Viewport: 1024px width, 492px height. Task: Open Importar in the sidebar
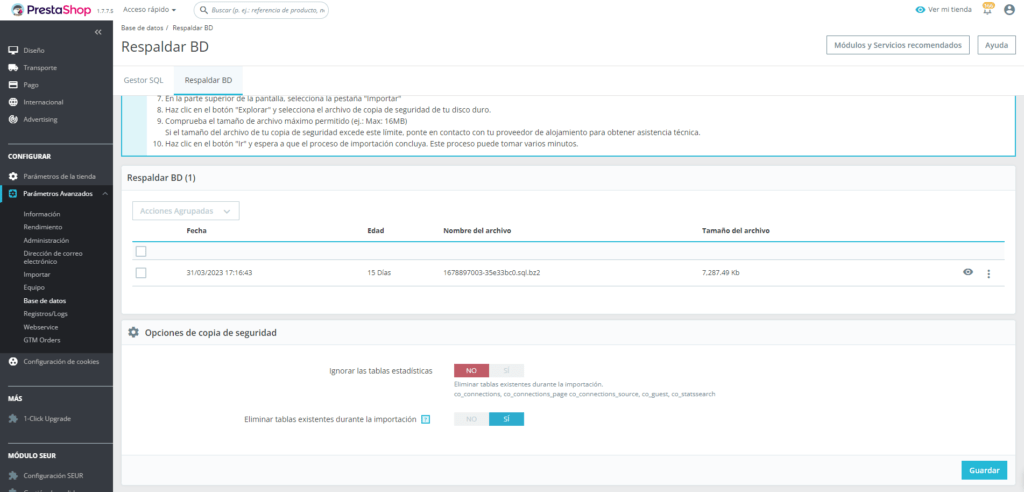pyautogui.click(x=37, y=274)
